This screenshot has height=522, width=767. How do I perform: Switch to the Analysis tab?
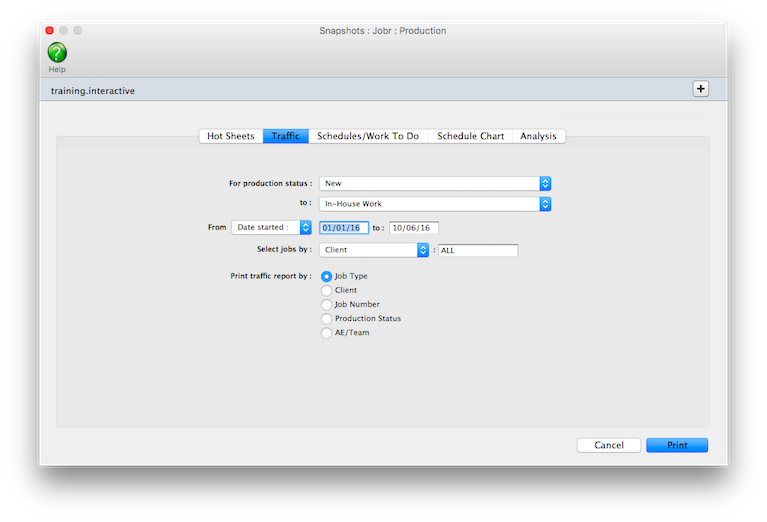click(538, 136)
